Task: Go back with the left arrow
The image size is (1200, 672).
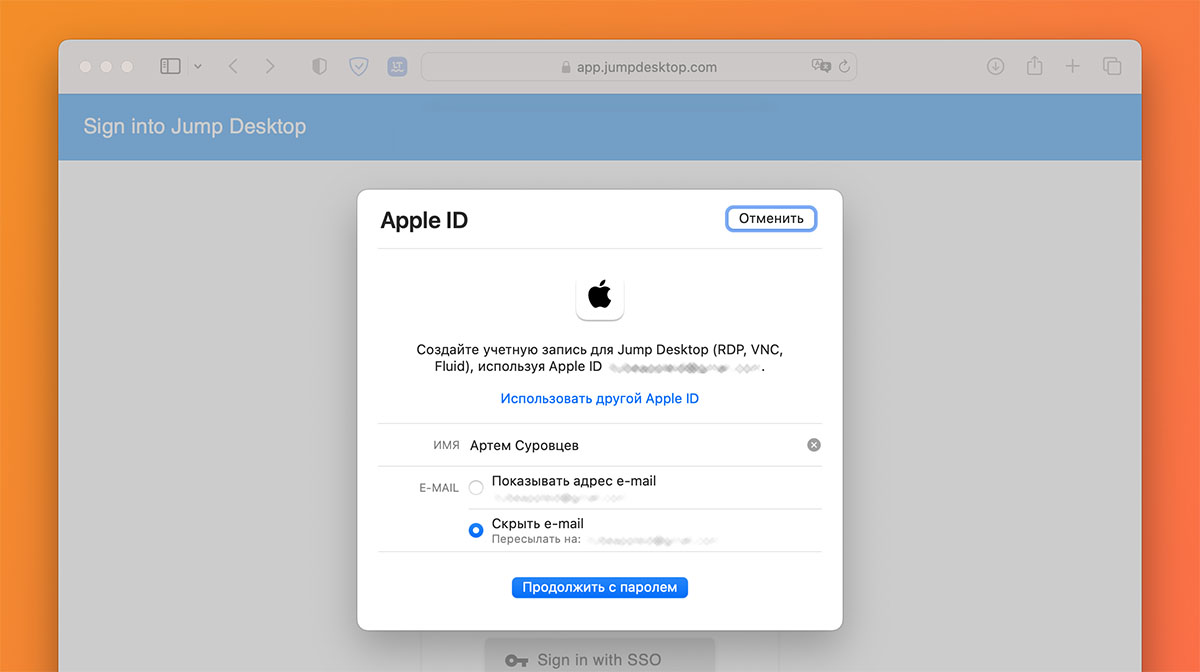Action: tap(233, 66)
